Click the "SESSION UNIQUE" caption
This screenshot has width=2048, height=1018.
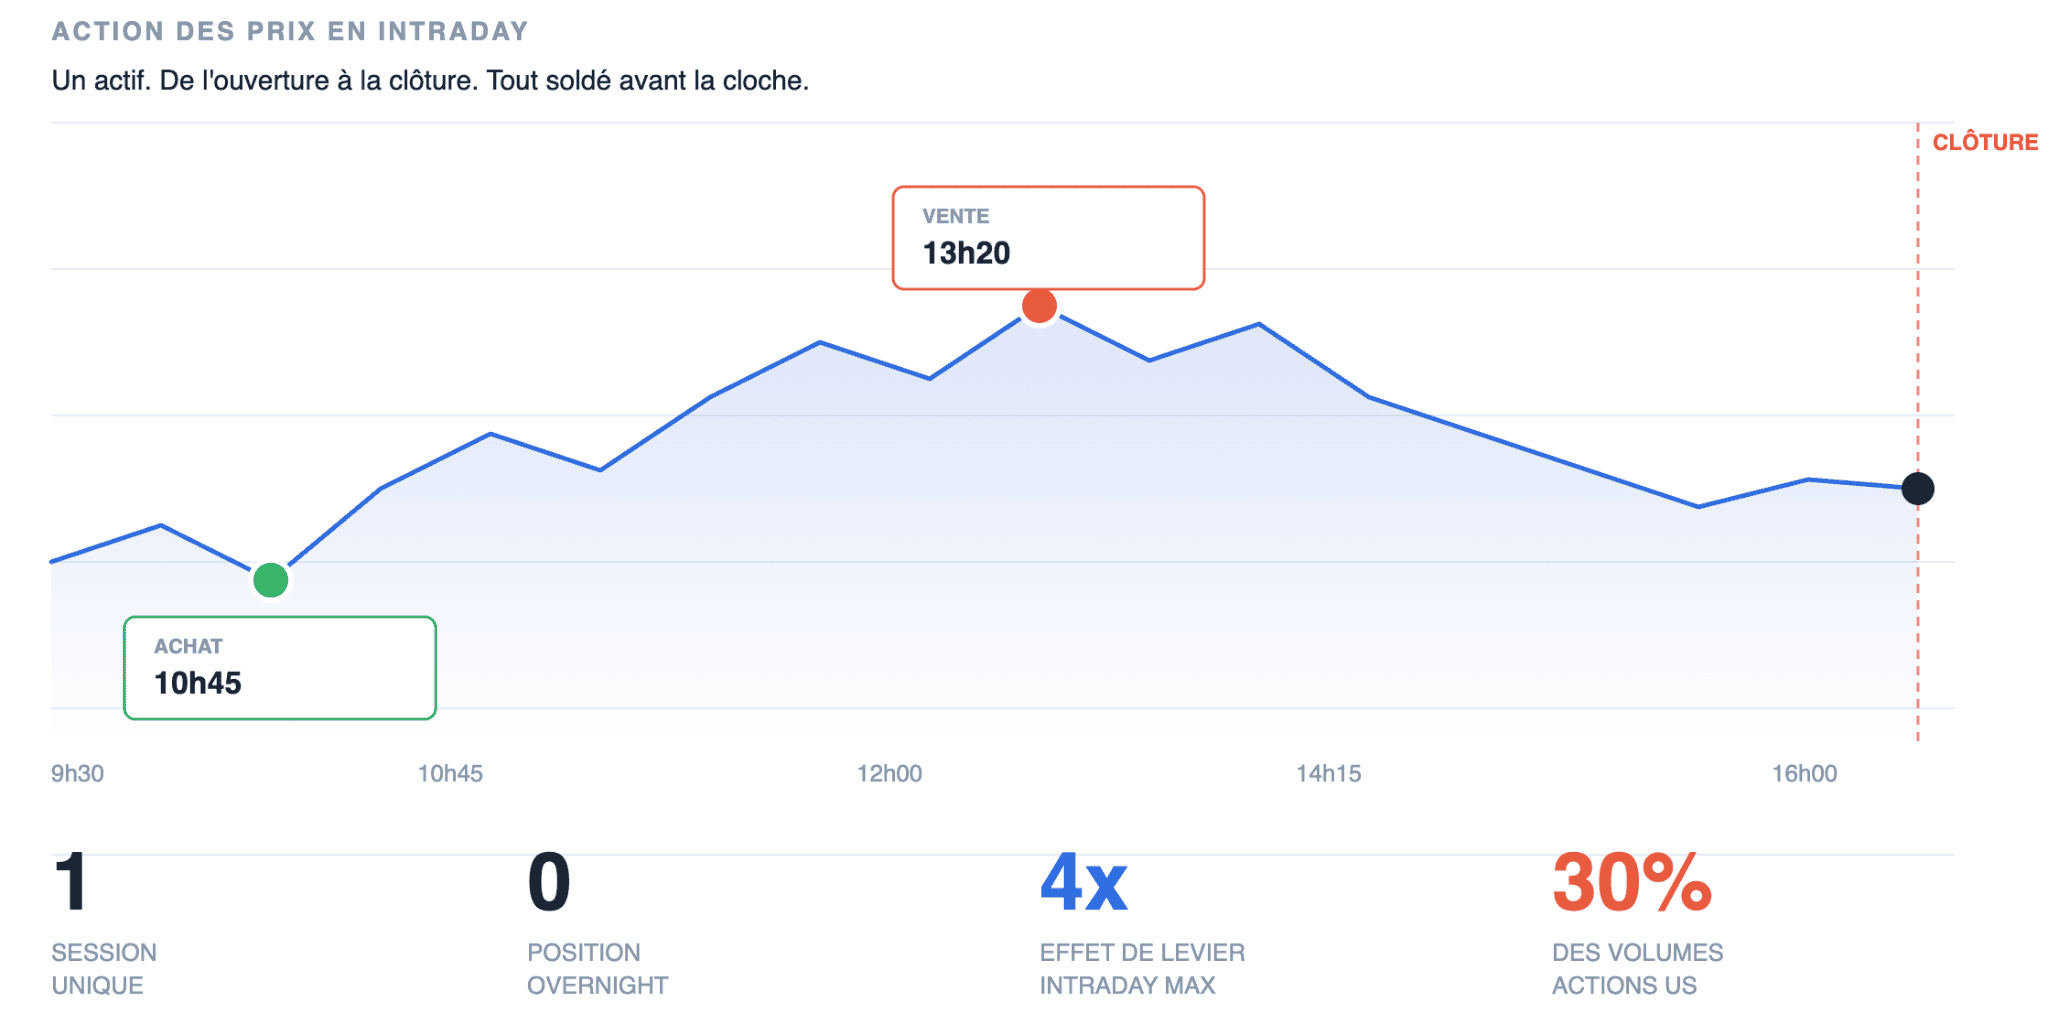(x=104, y=968)
